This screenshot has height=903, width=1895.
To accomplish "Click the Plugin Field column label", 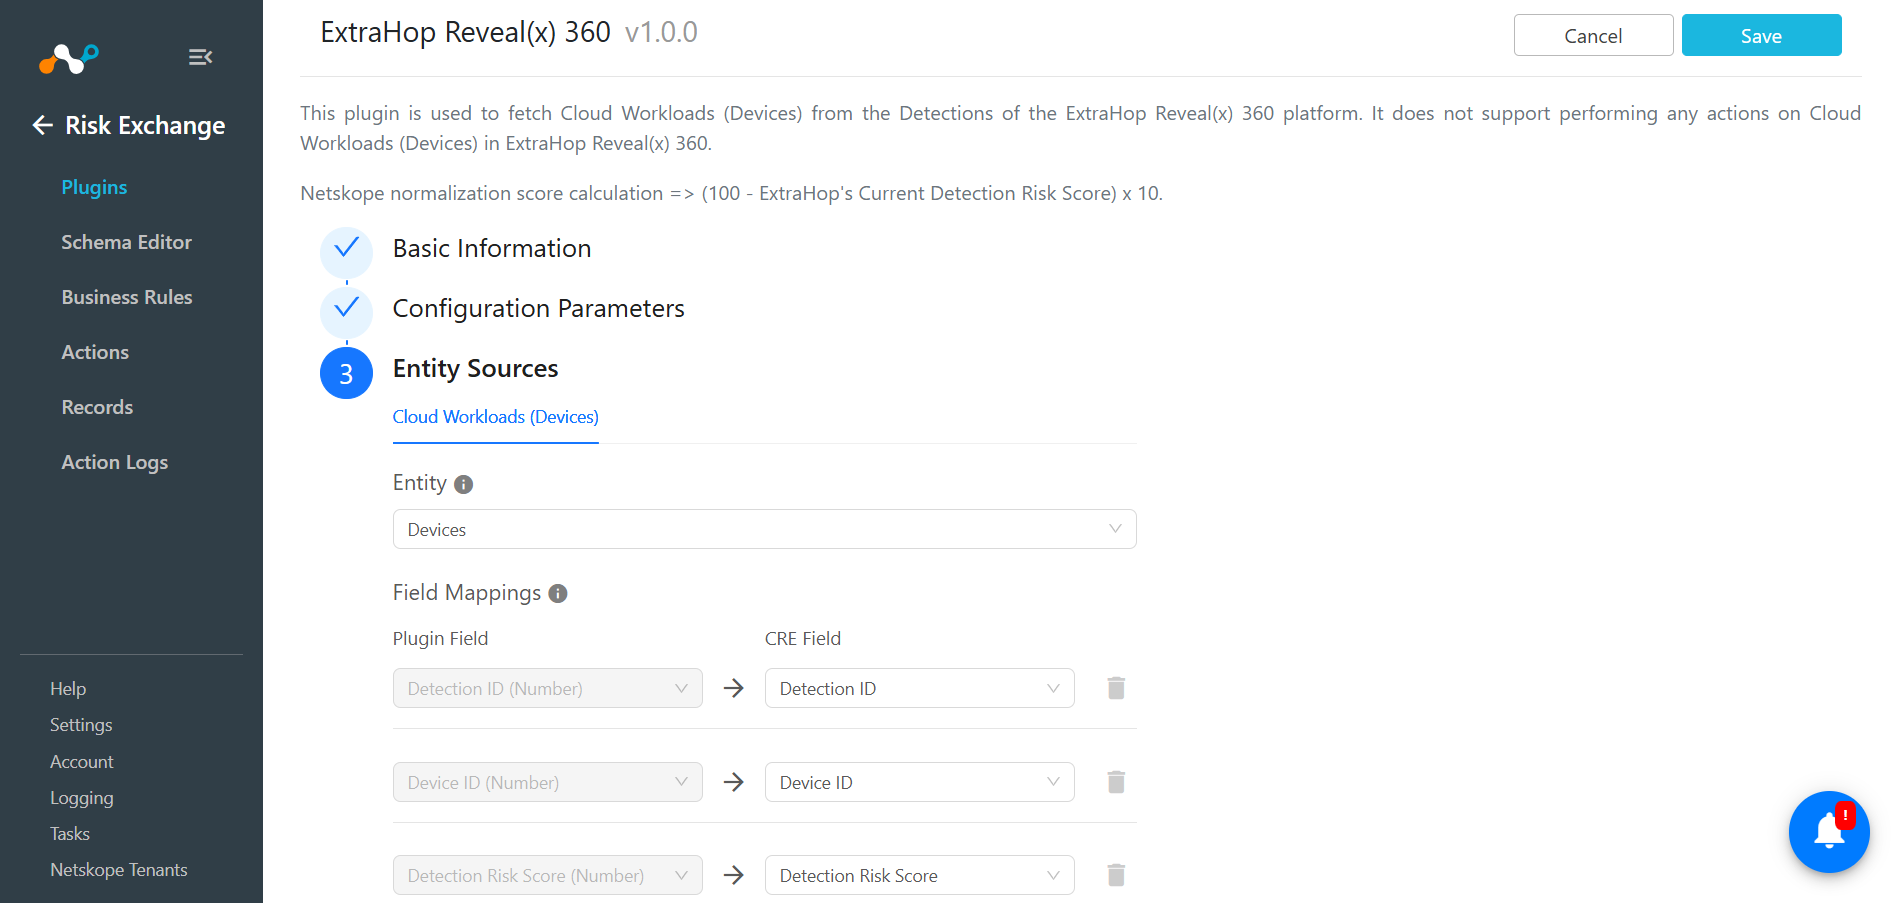I will click(x=440, y=638).
